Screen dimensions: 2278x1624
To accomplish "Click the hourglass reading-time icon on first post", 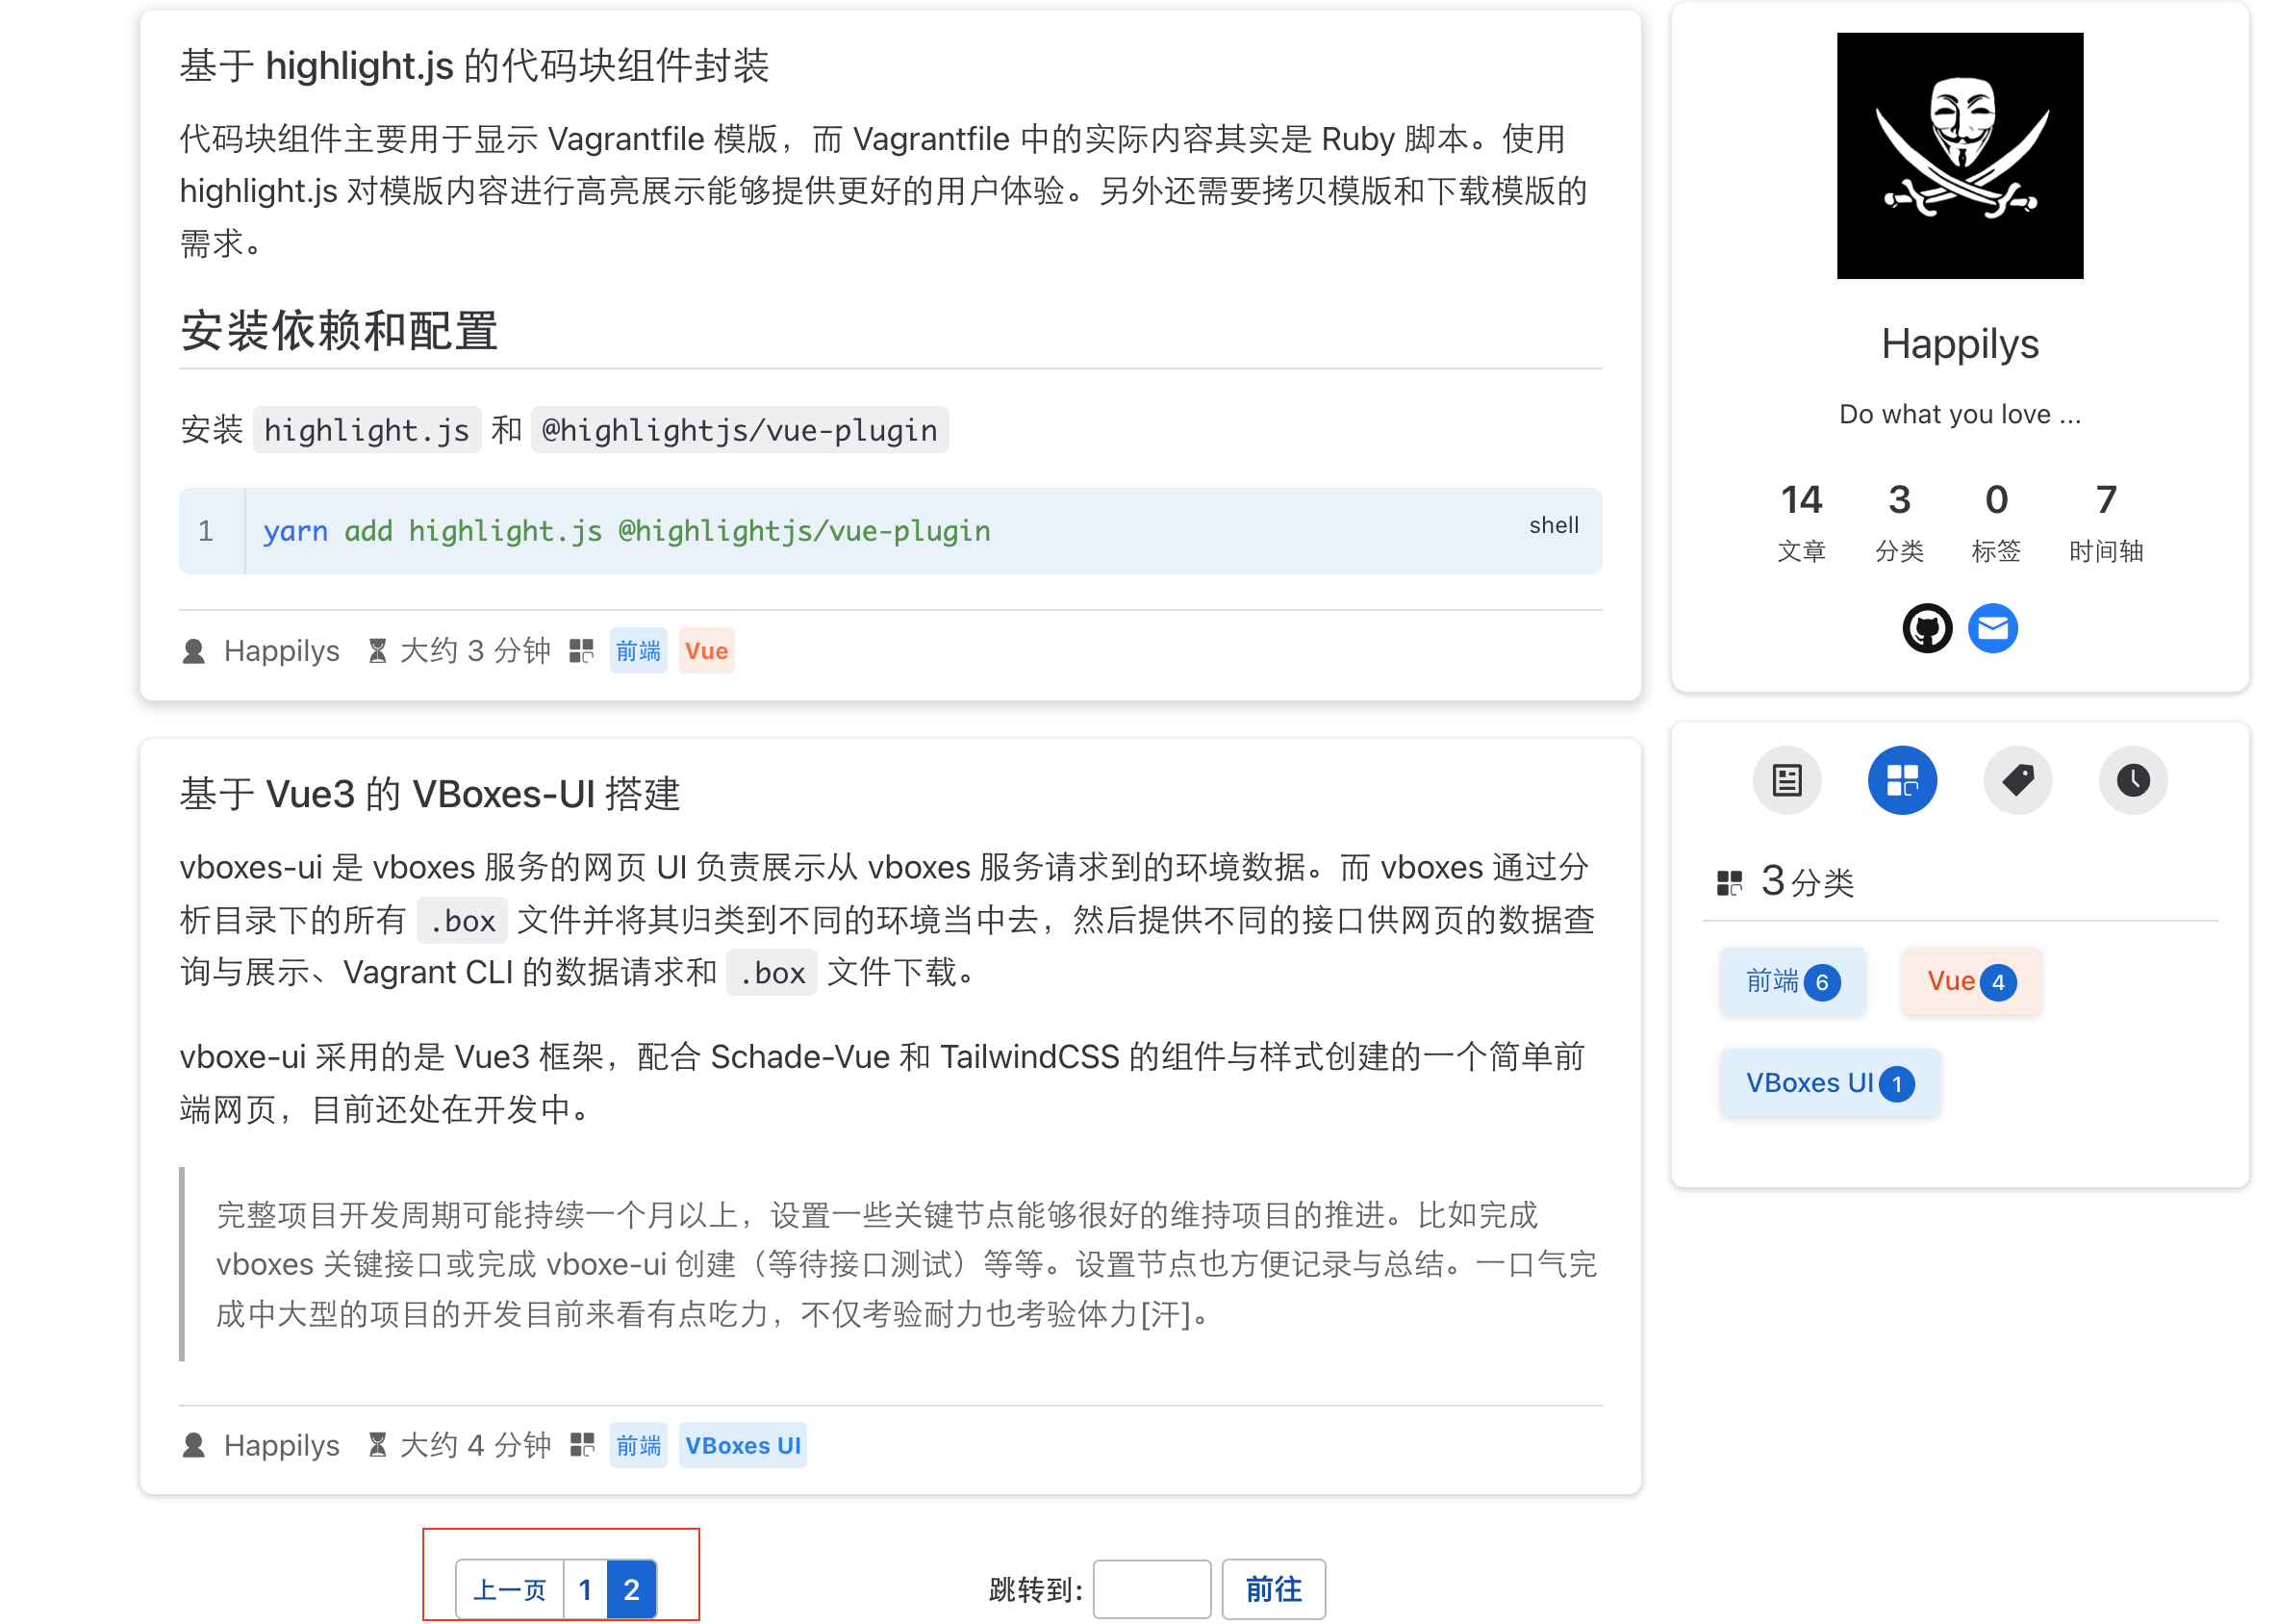I will [x=377, y=651].
